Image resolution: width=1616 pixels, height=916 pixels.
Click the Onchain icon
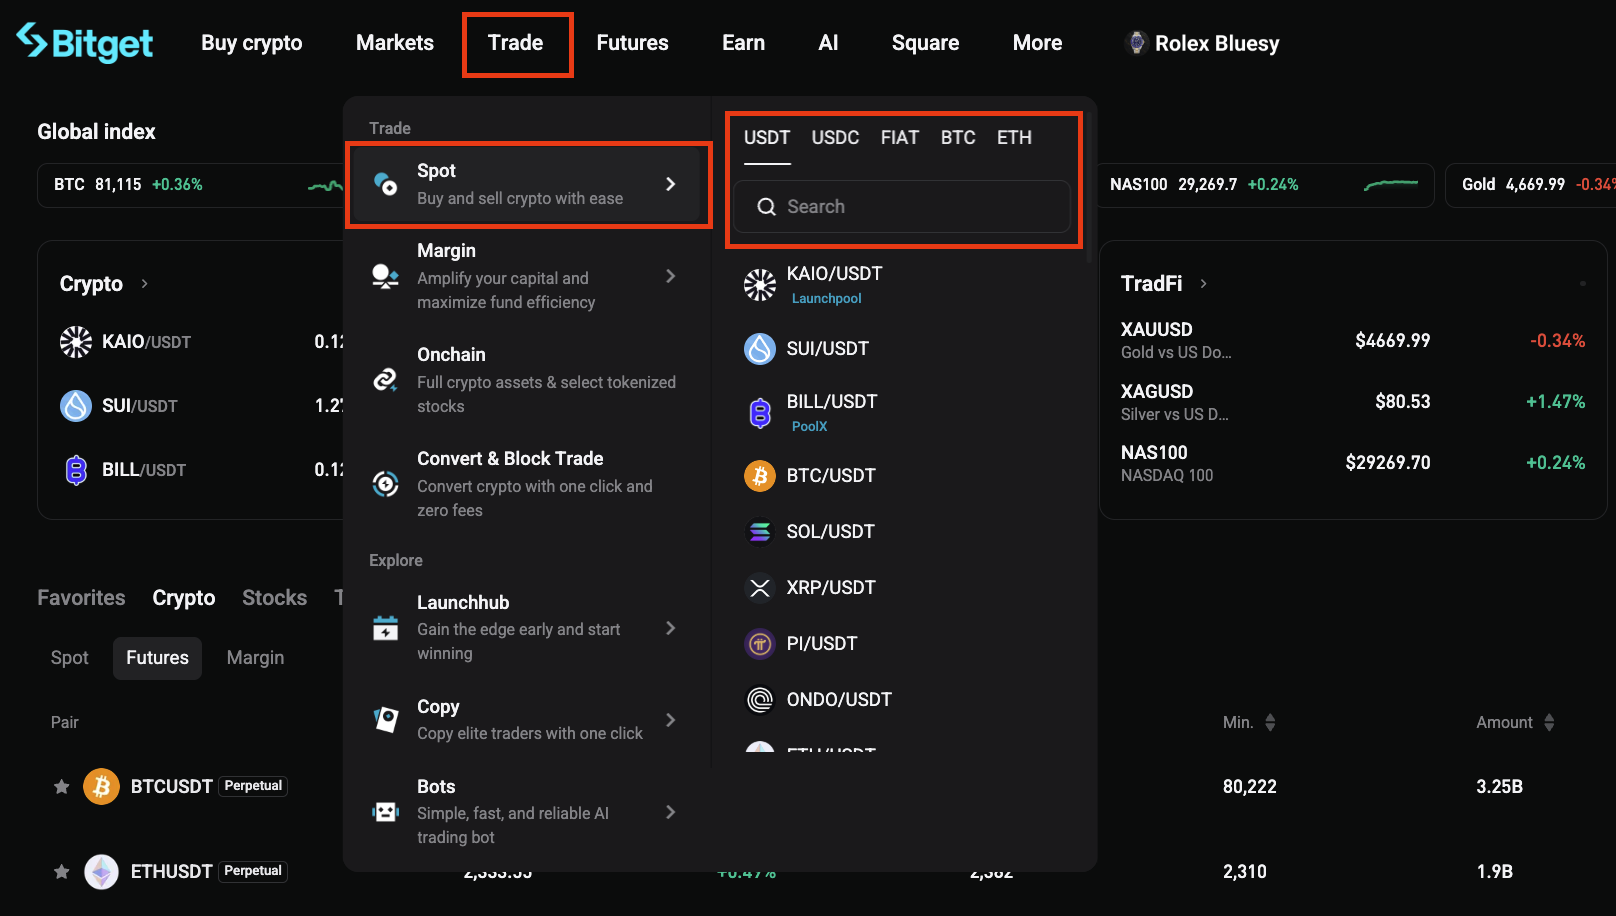[x=385, y=380]
